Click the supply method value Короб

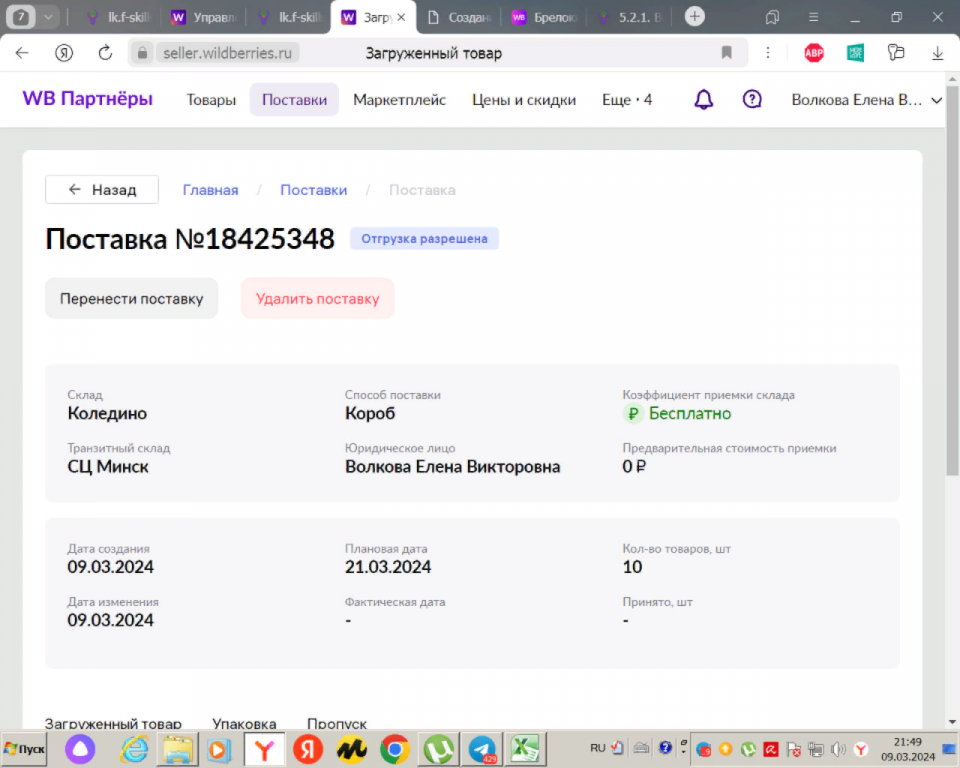click(370, 413)
